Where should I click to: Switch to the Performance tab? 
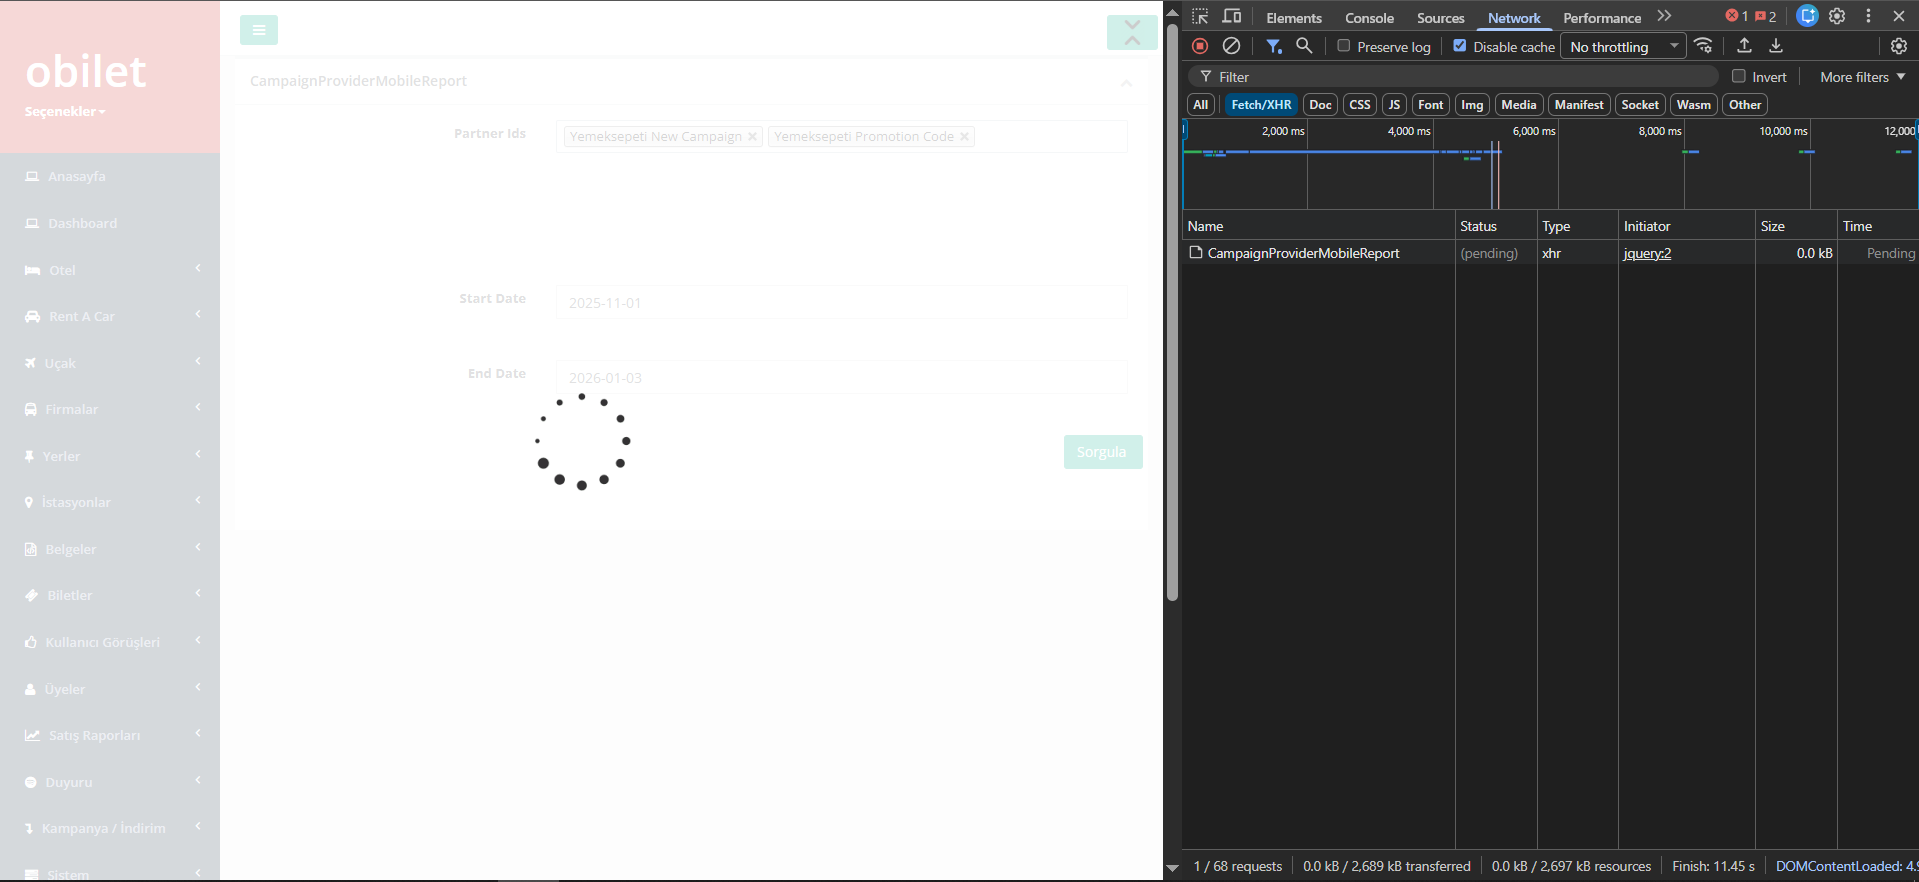click(1602, 18)
